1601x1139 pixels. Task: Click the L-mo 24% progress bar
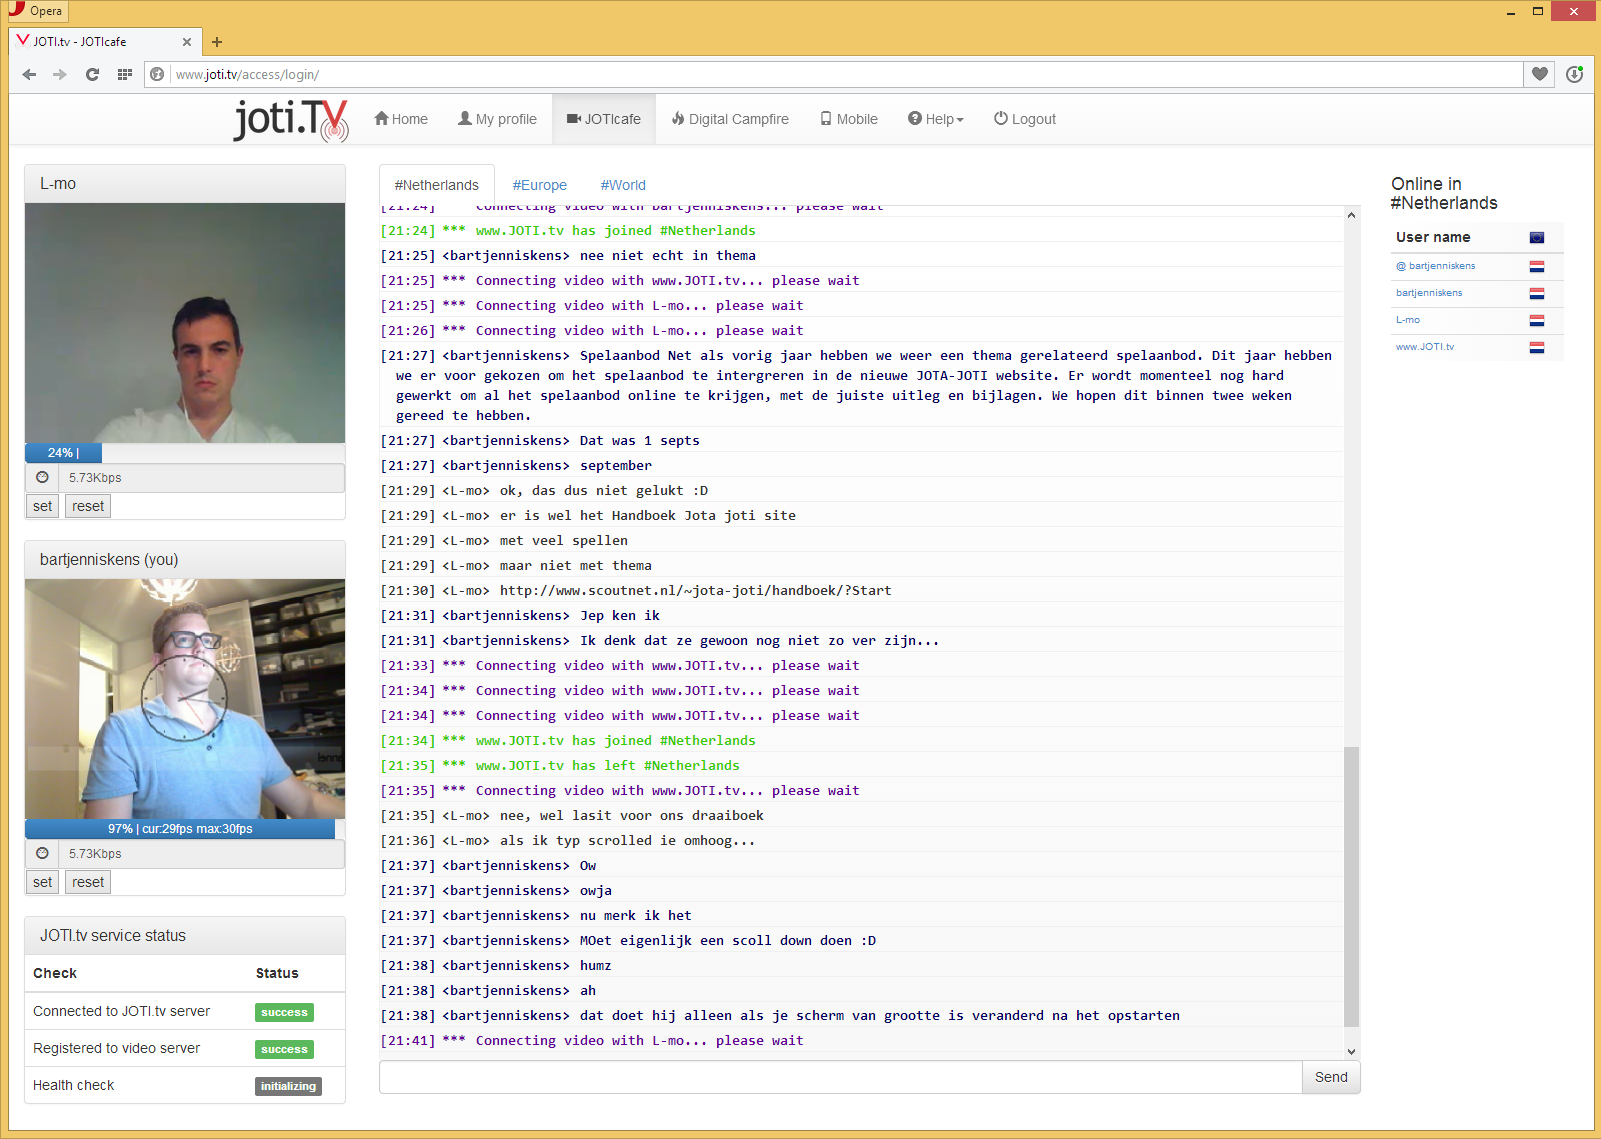tap(63, 453)
